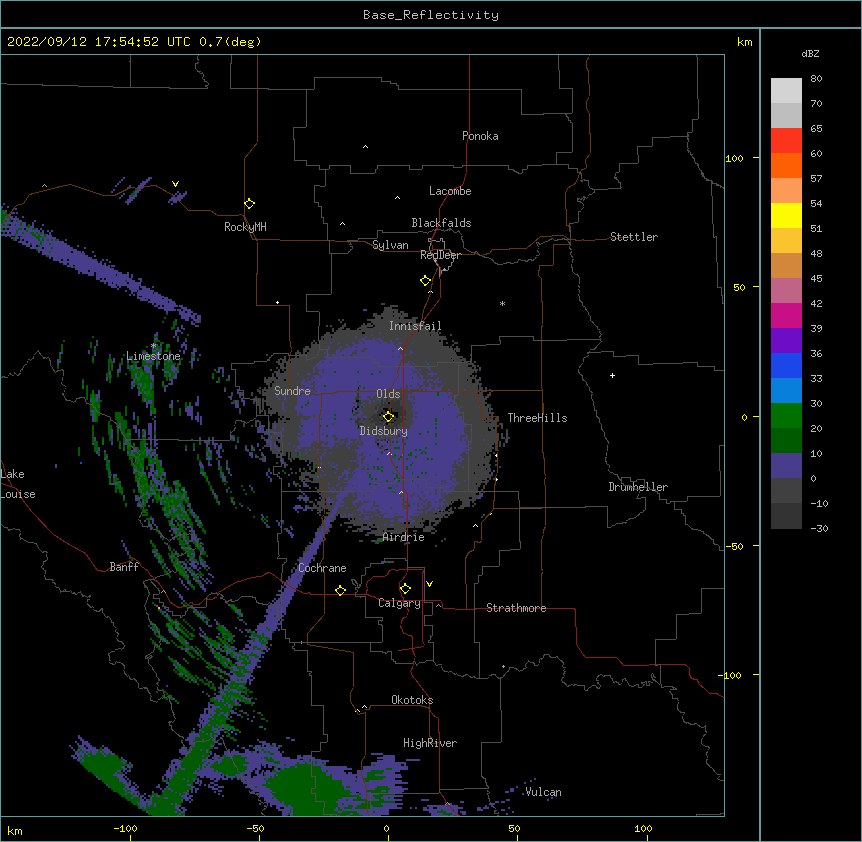862x842 pixels.
Task: Click the Lake Louise label
Action: tap(18, 484)
